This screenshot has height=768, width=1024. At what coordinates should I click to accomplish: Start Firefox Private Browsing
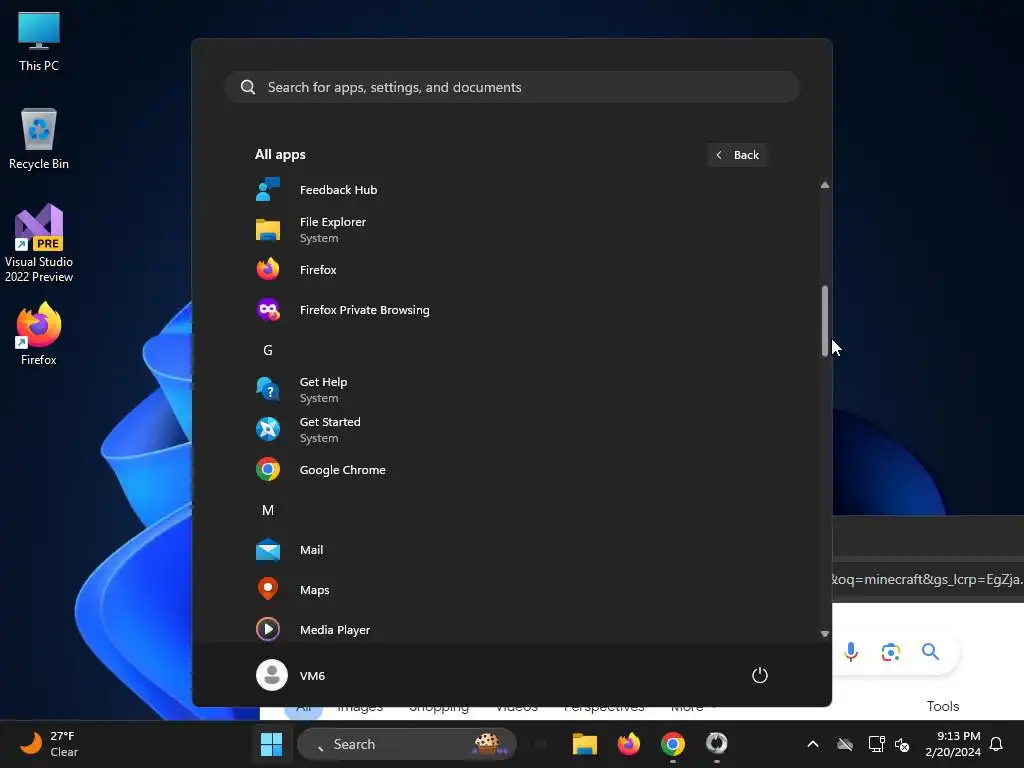tap(511, 310)
